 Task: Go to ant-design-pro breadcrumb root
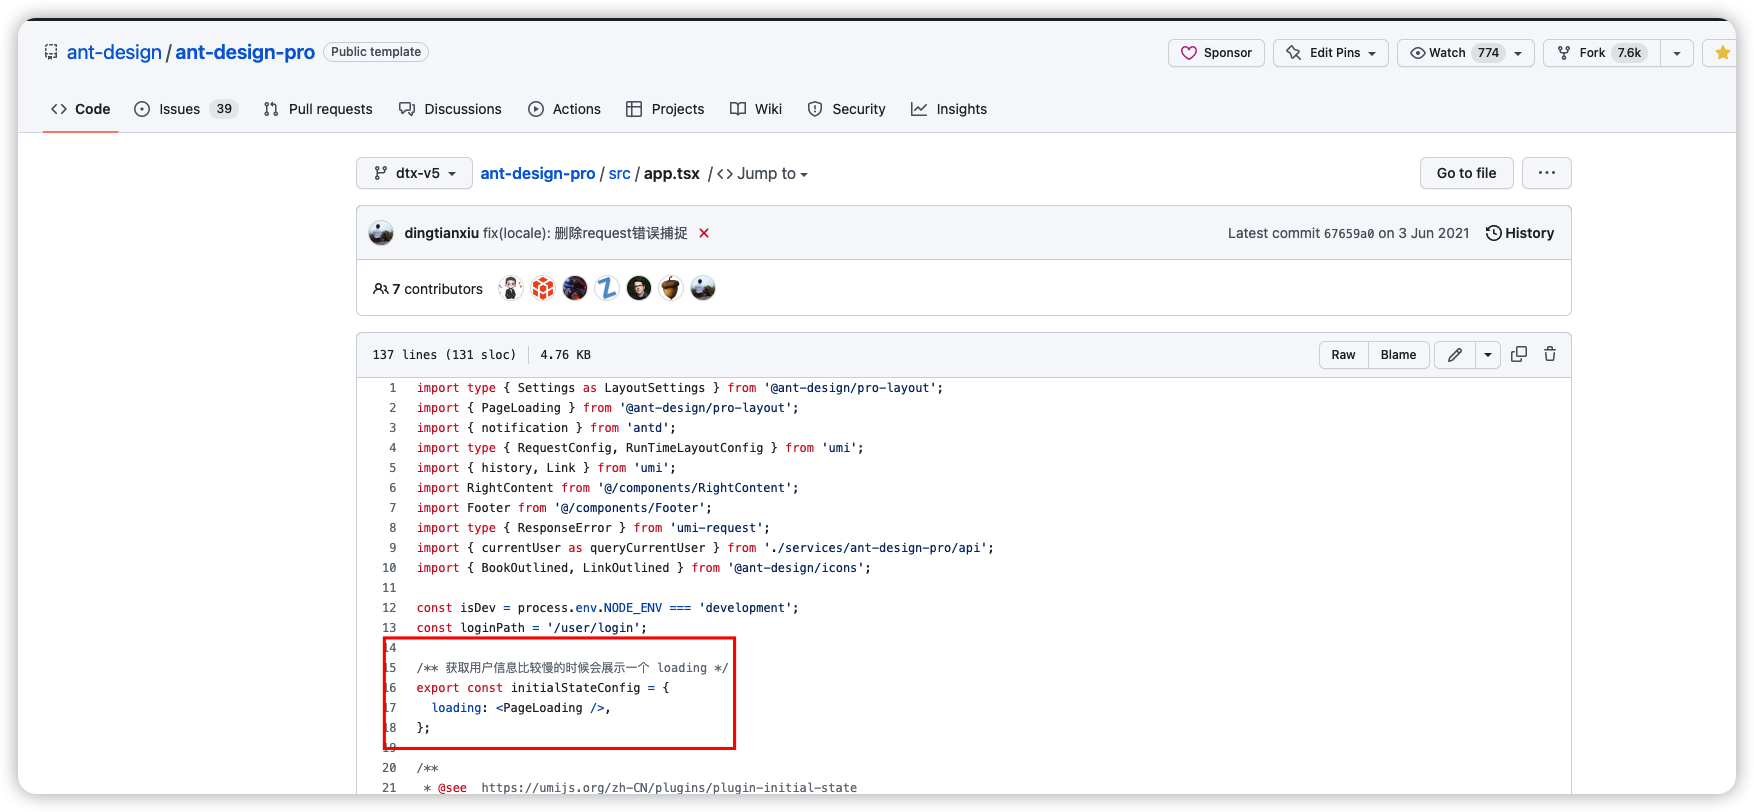(538, 173)
